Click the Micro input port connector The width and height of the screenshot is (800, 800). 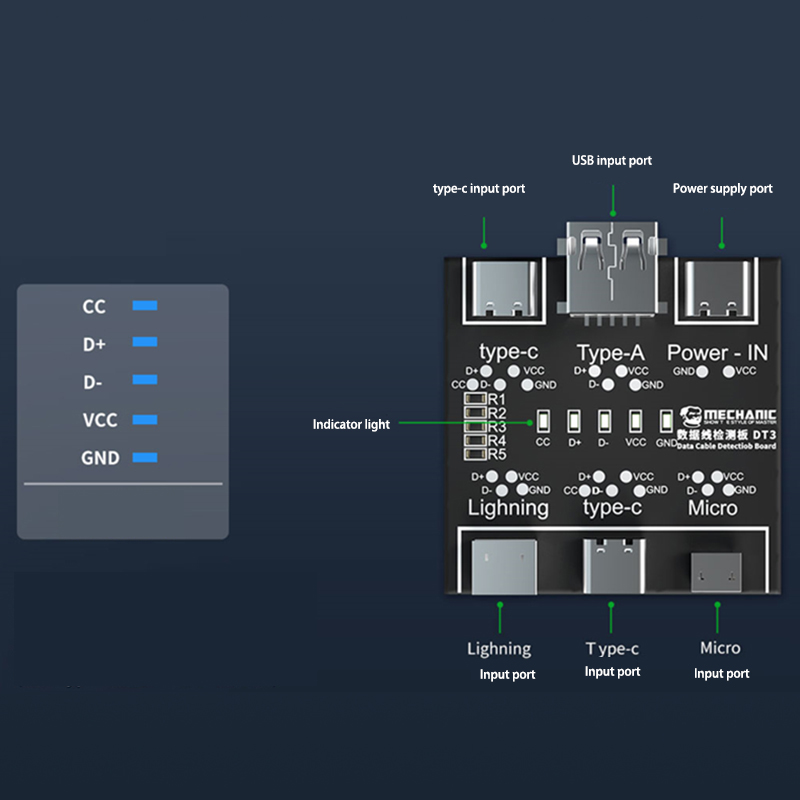click(x=716, y=570)
